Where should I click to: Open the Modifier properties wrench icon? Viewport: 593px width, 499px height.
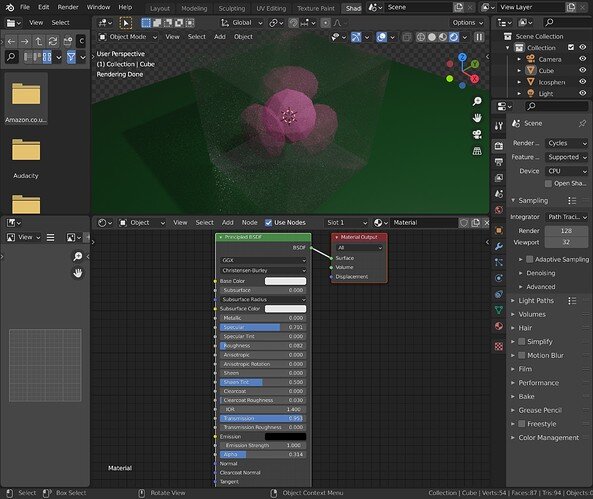[x=499, y=246]
